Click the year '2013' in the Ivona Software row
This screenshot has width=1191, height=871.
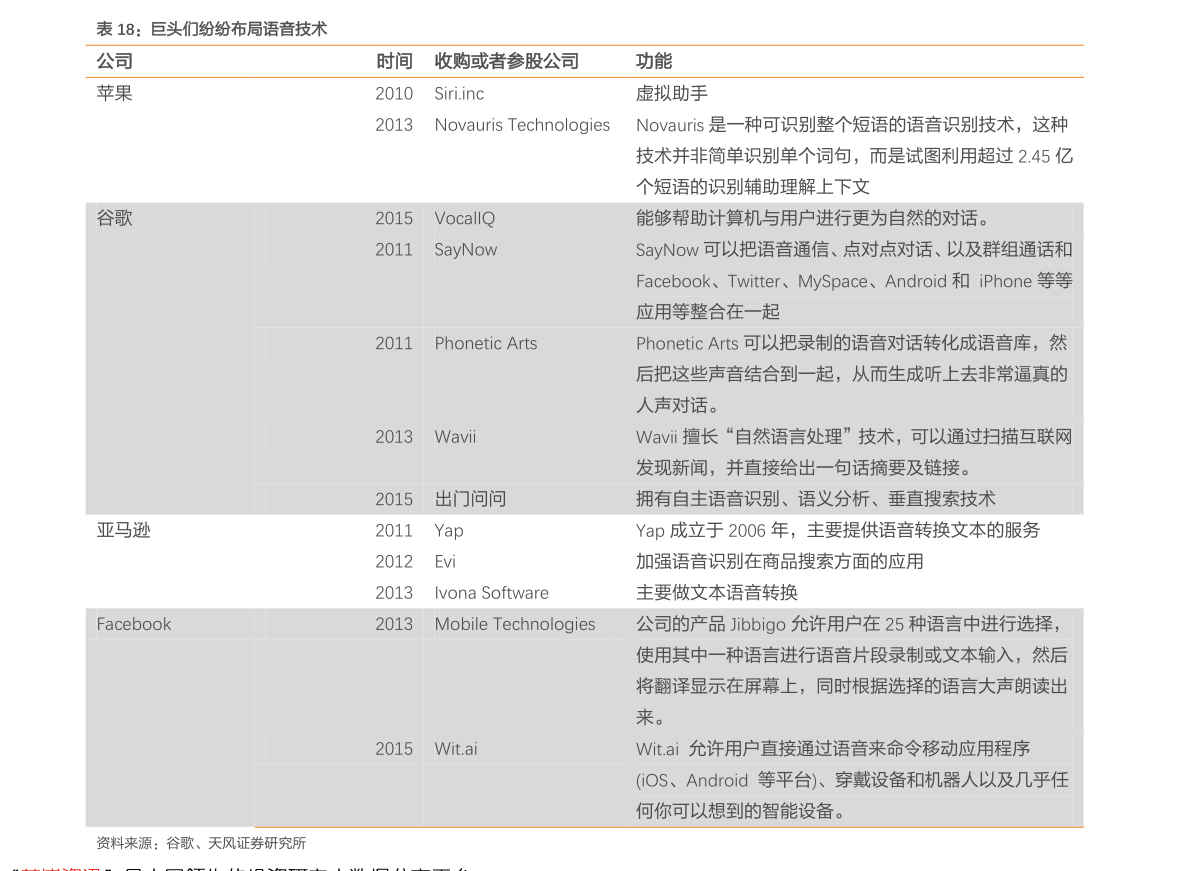click(x=394, y=593)
